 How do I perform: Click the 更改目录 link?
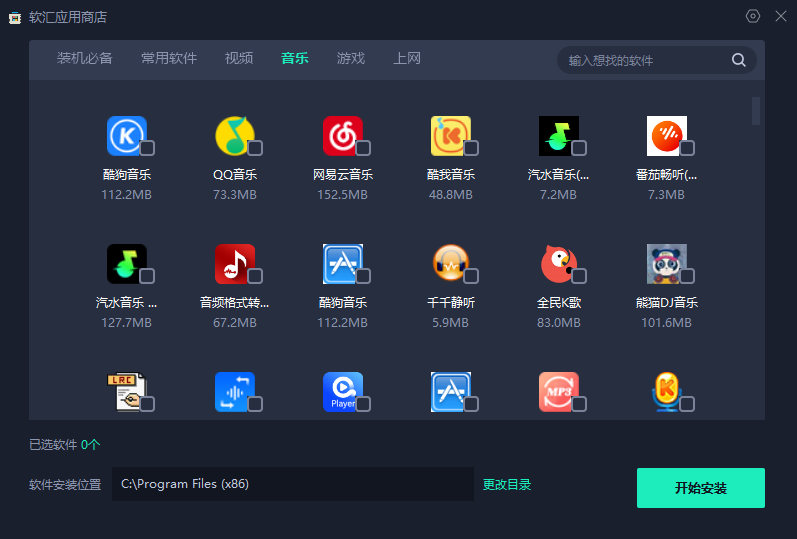(x=507, y=485)
